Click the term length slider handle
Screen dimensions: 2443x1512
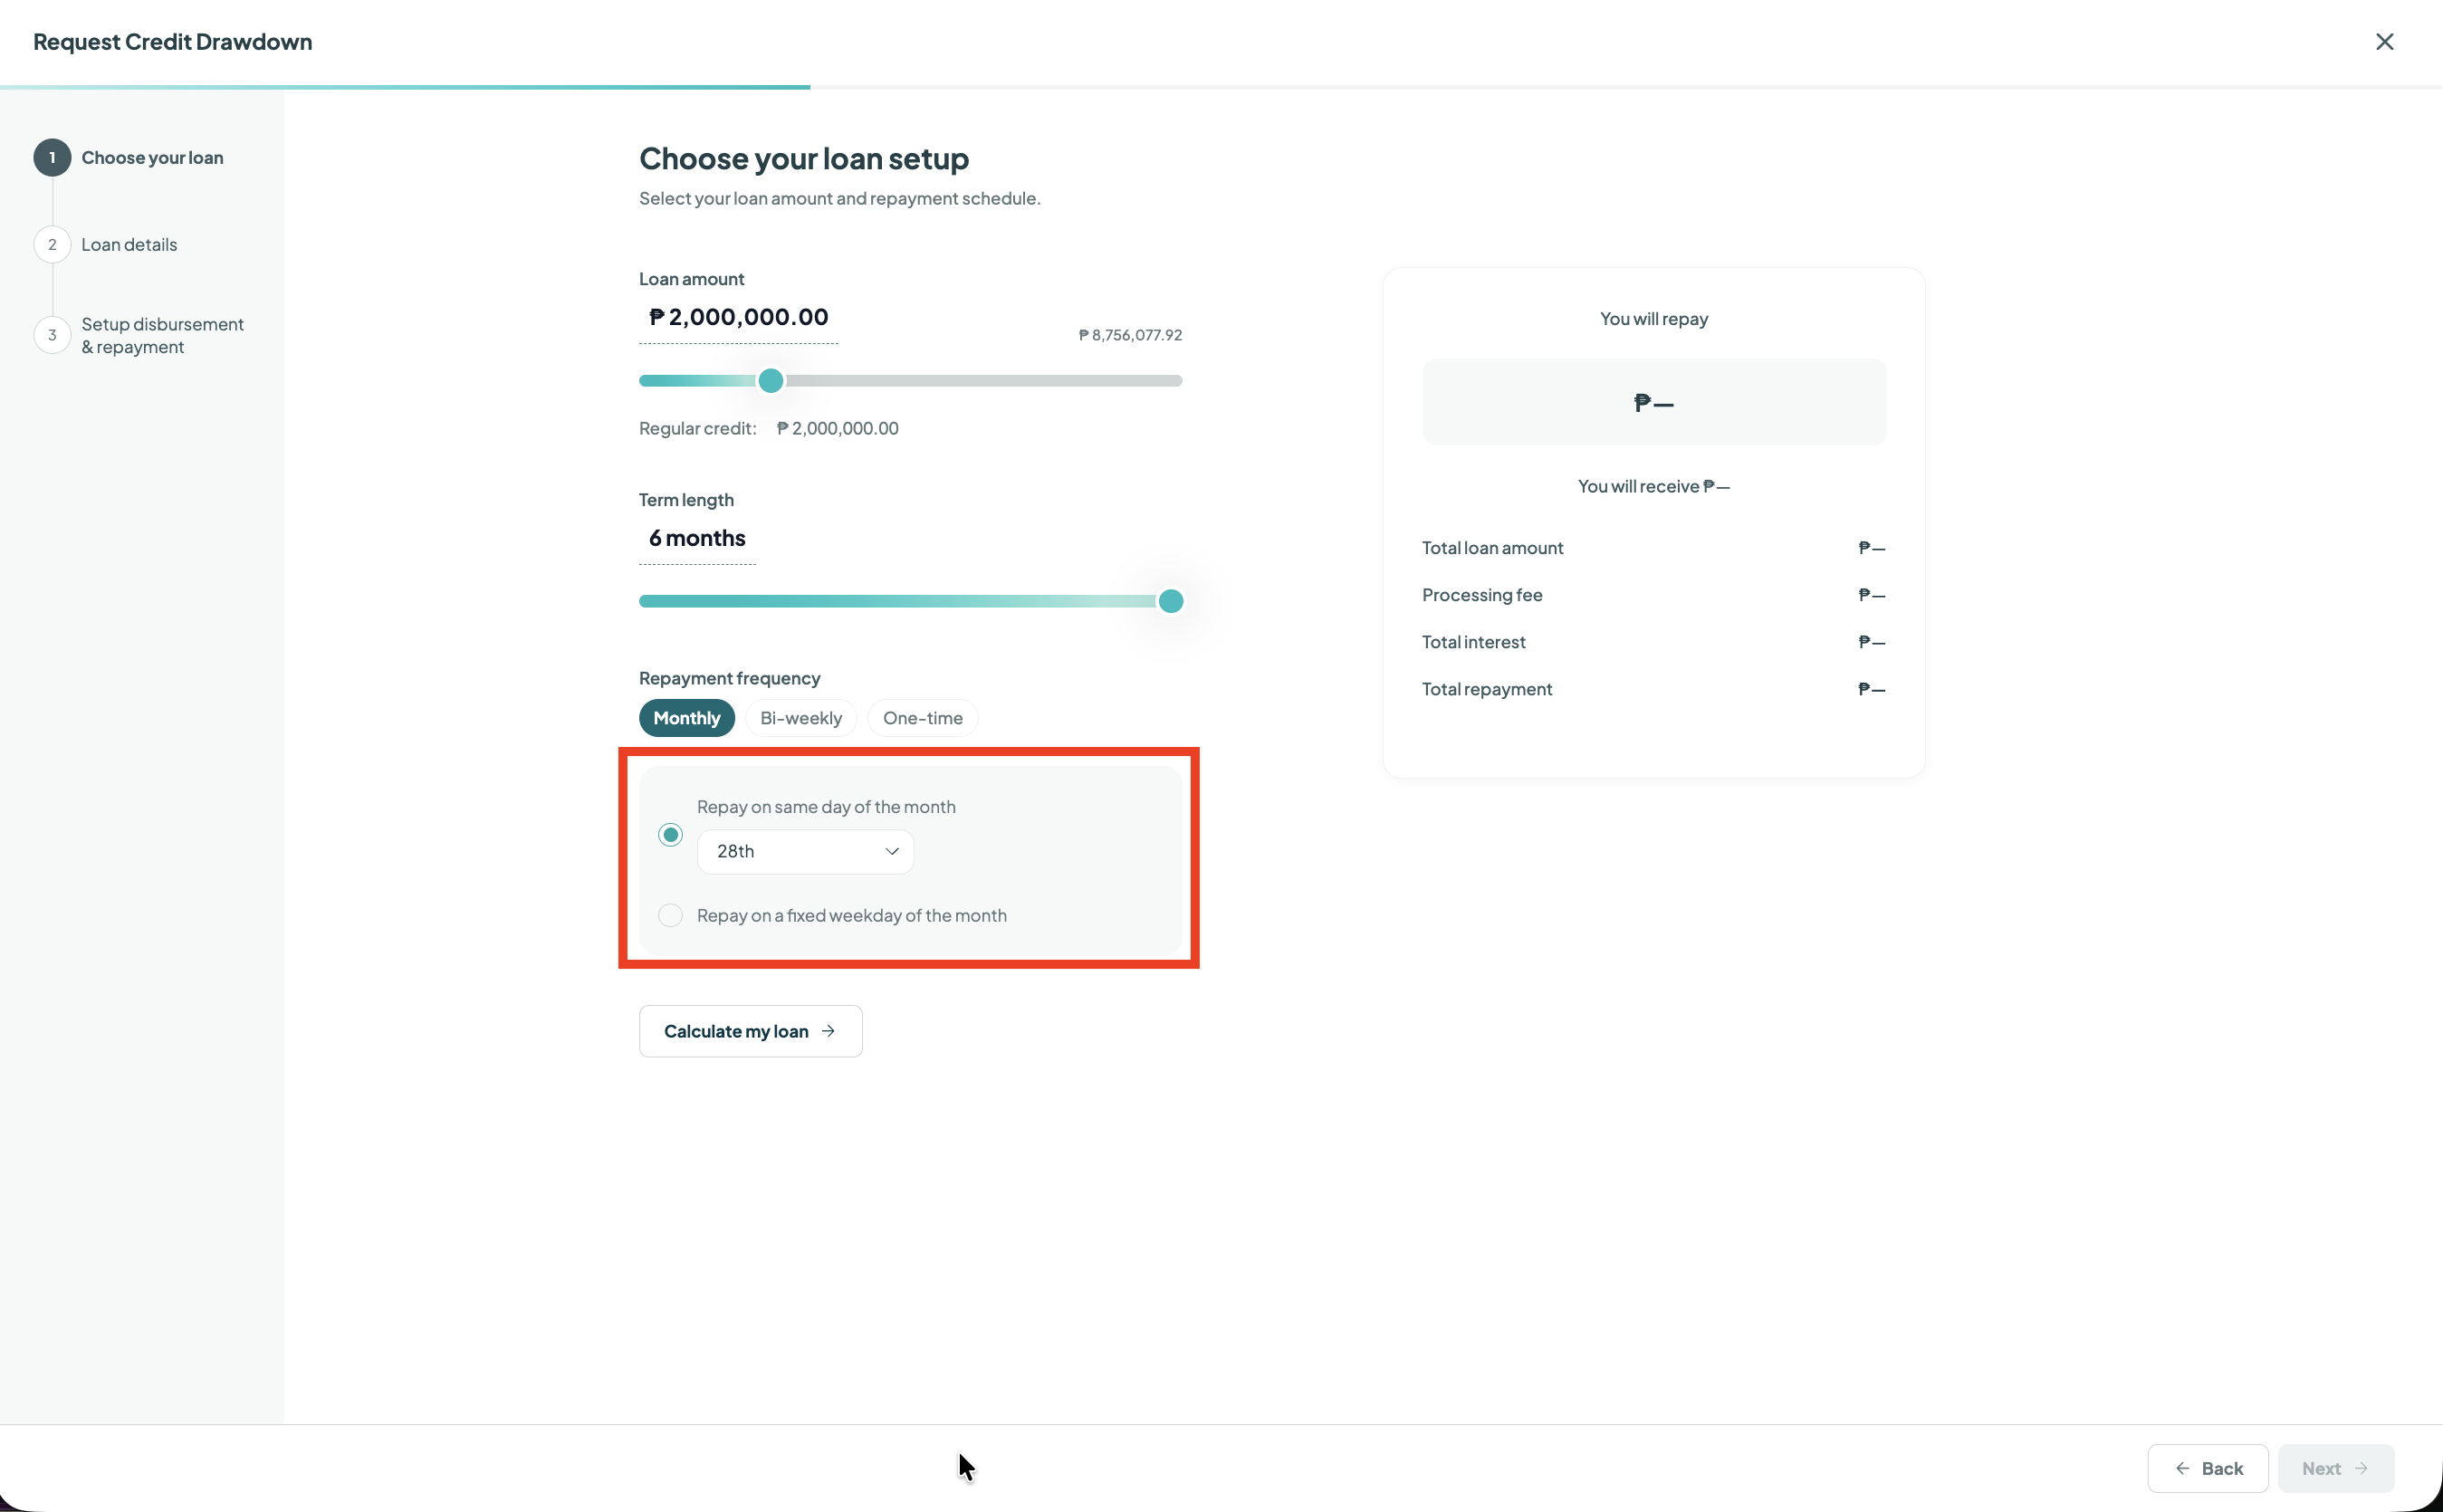pos(1170,602)
